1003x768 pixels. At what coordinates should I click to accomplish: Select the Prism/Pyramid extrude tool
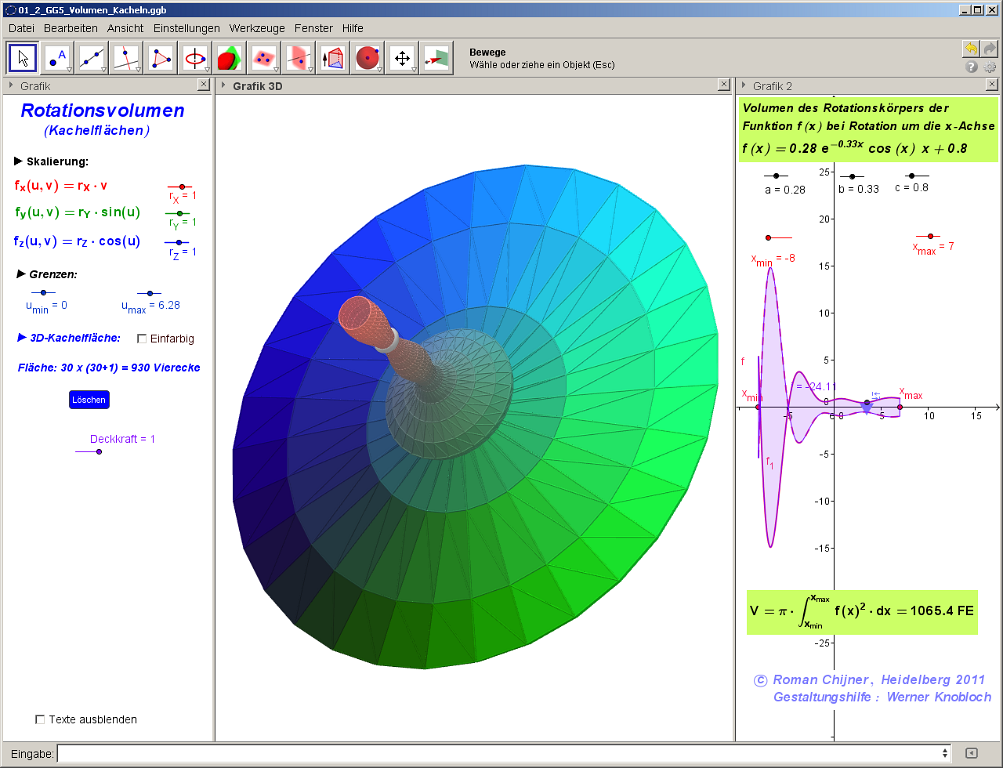coord(333,58)
